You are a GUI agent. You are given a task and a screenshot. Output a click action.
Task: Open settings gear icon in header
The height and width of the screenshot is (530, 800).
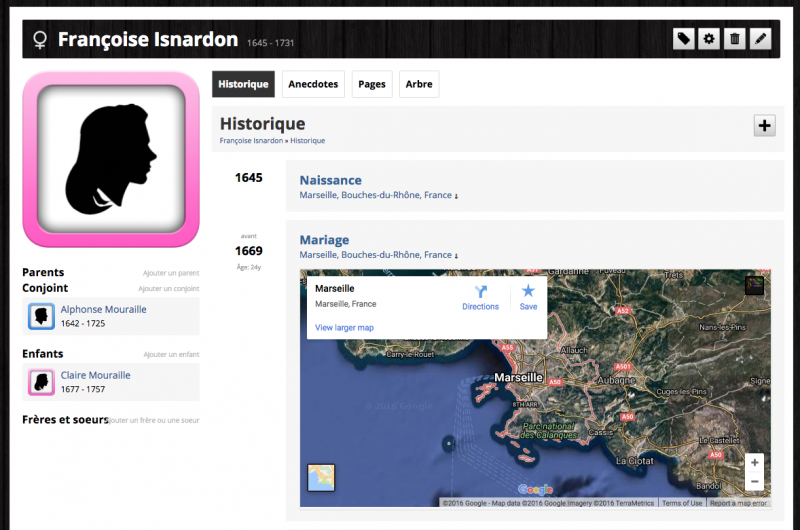709,39
